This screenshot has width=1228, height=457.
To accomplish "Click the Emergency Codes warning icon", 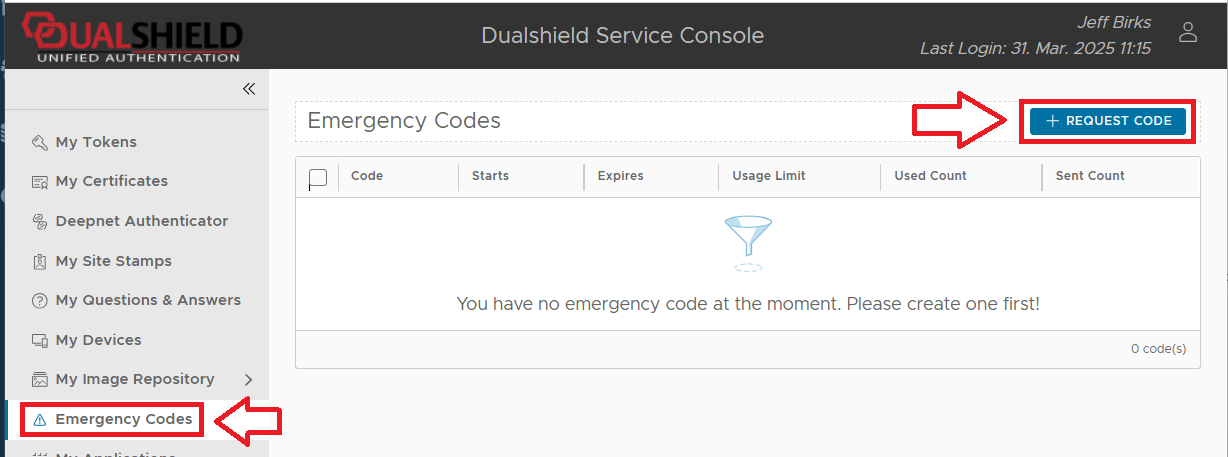I will [x=40, y=420].
